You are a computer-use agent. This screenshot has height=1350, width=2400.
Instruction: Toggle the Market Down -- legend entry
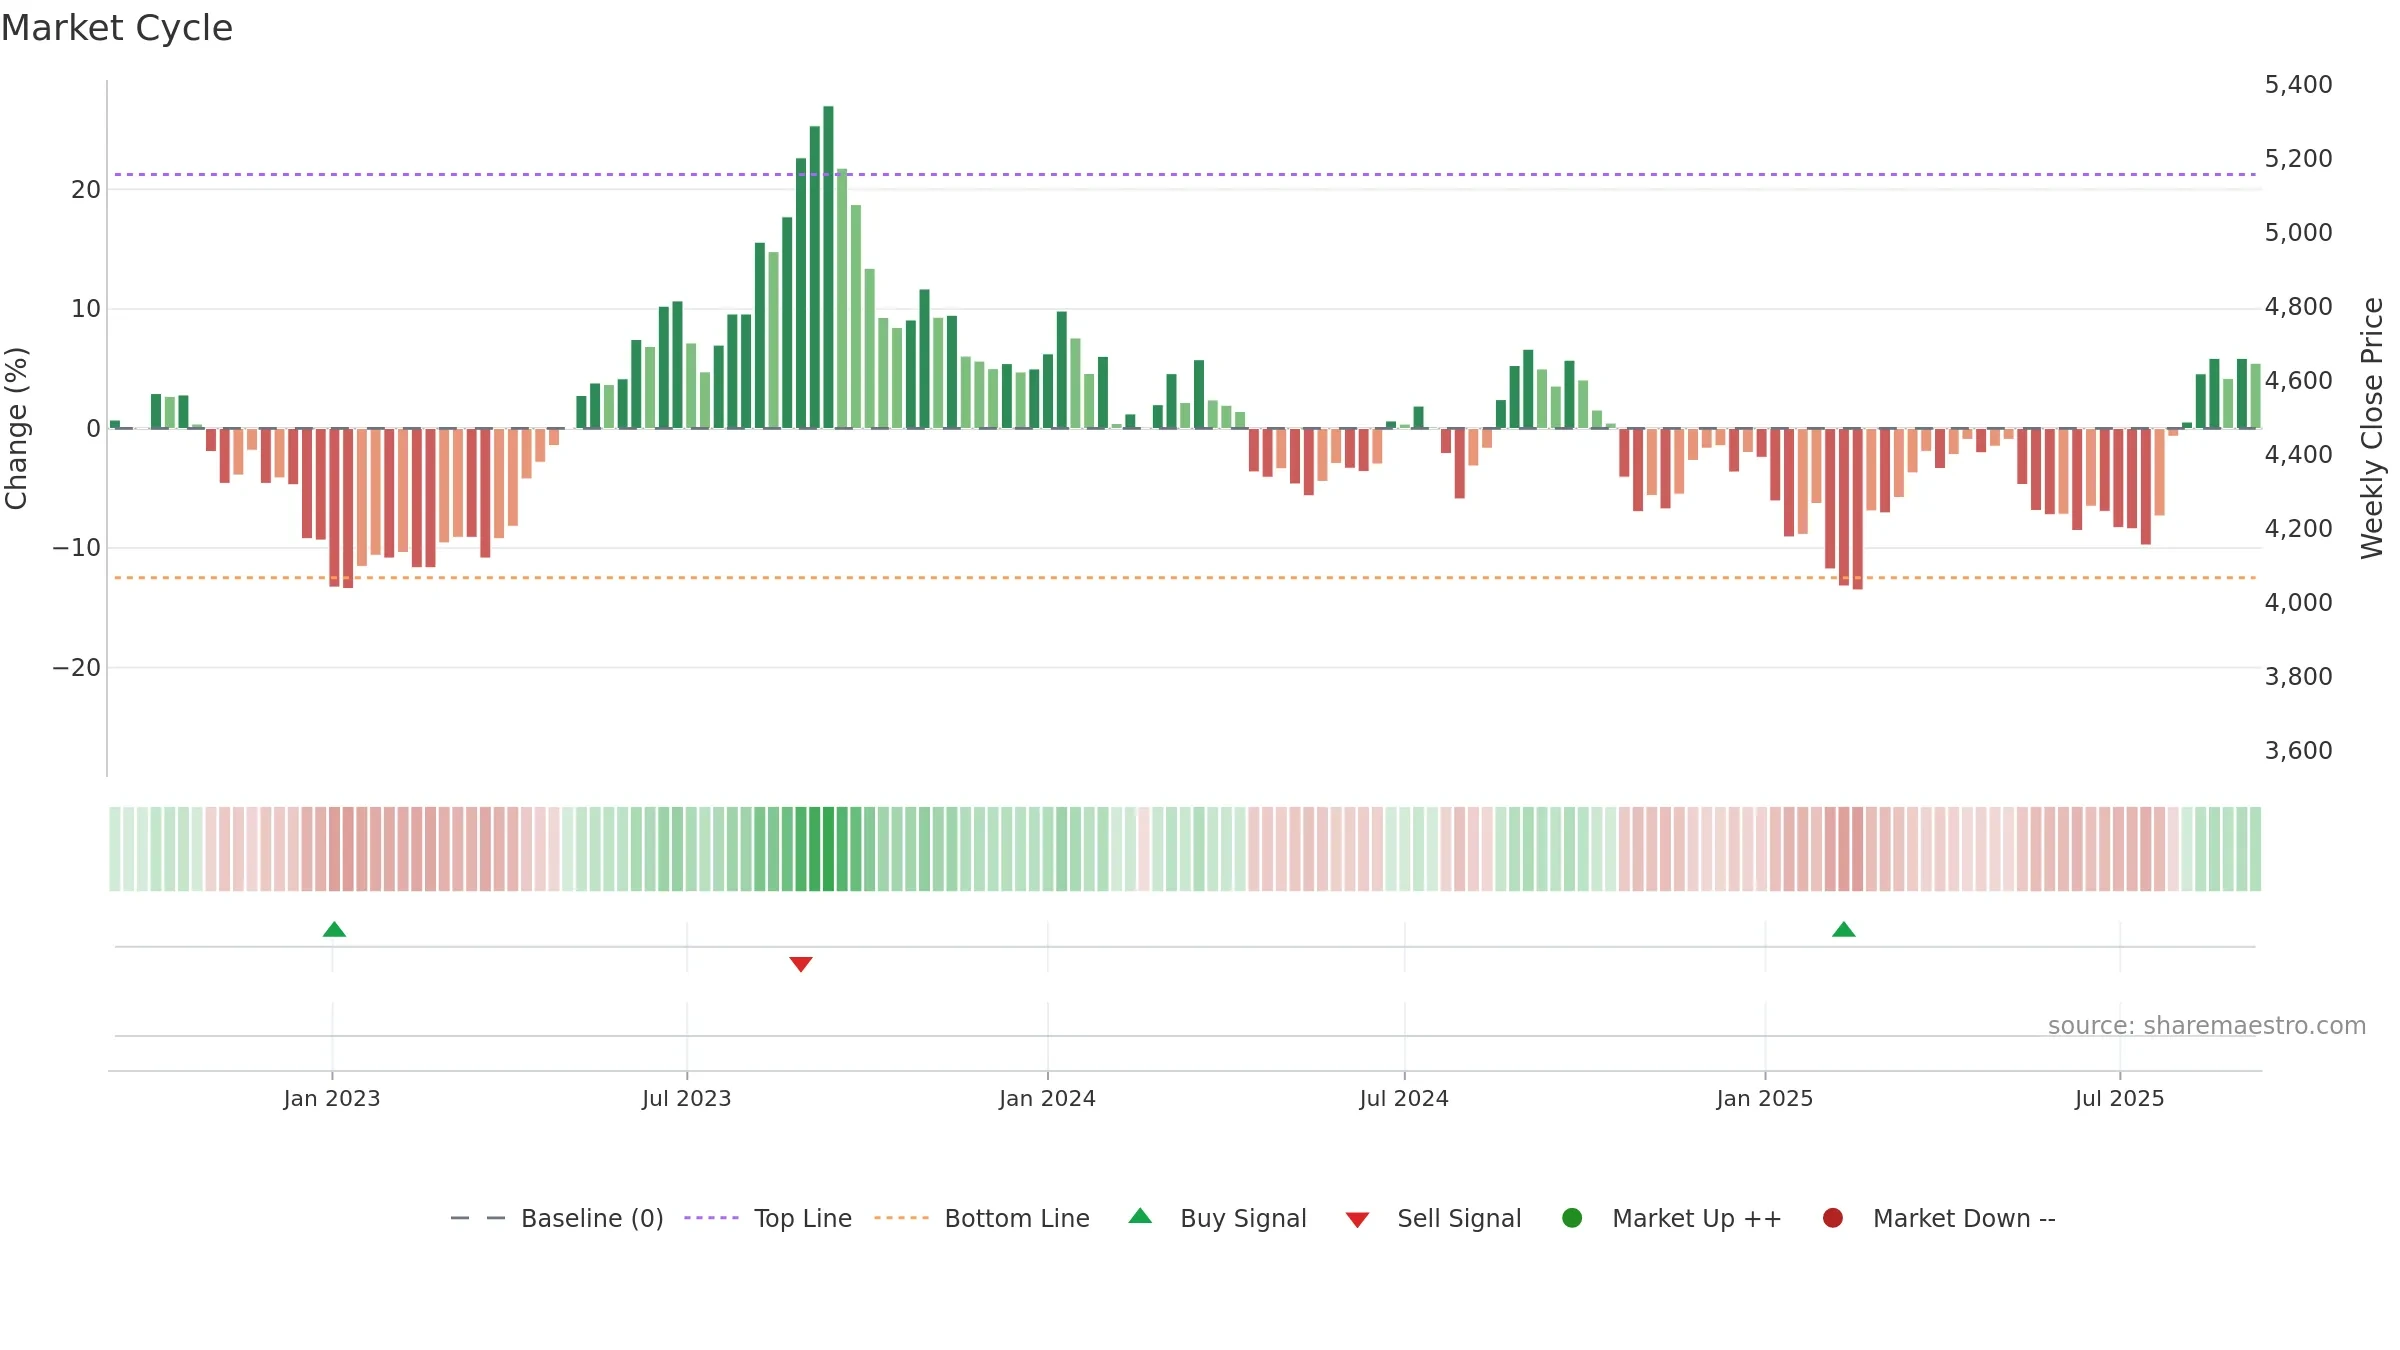tap(1939, 1218)
